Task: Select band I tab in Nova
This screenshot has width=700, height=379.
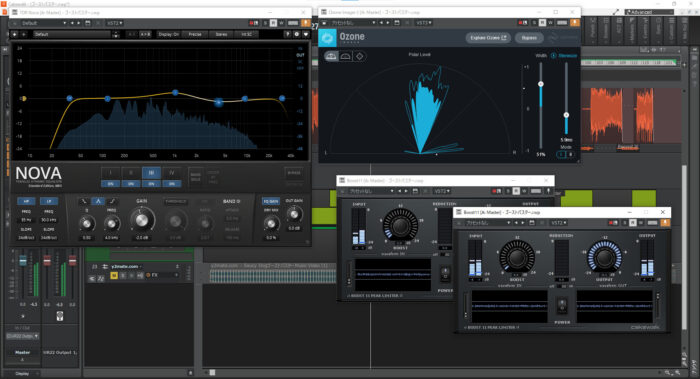Action: pyautogui.click(x=110, y=173)
